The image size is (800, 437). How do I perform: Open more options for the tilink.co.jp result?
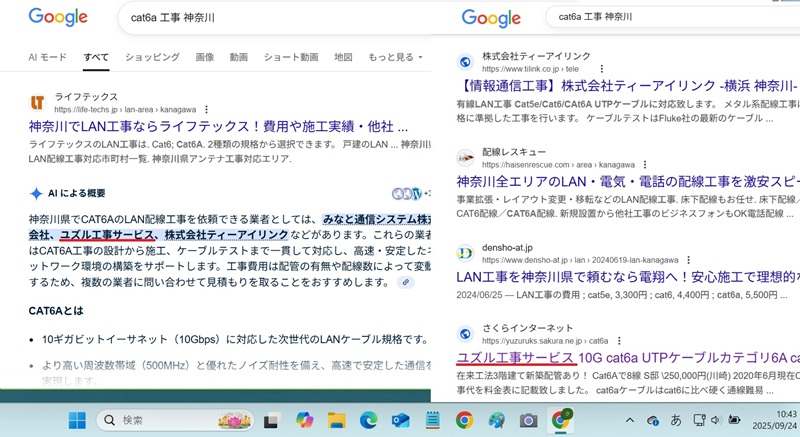pos(602,69)
